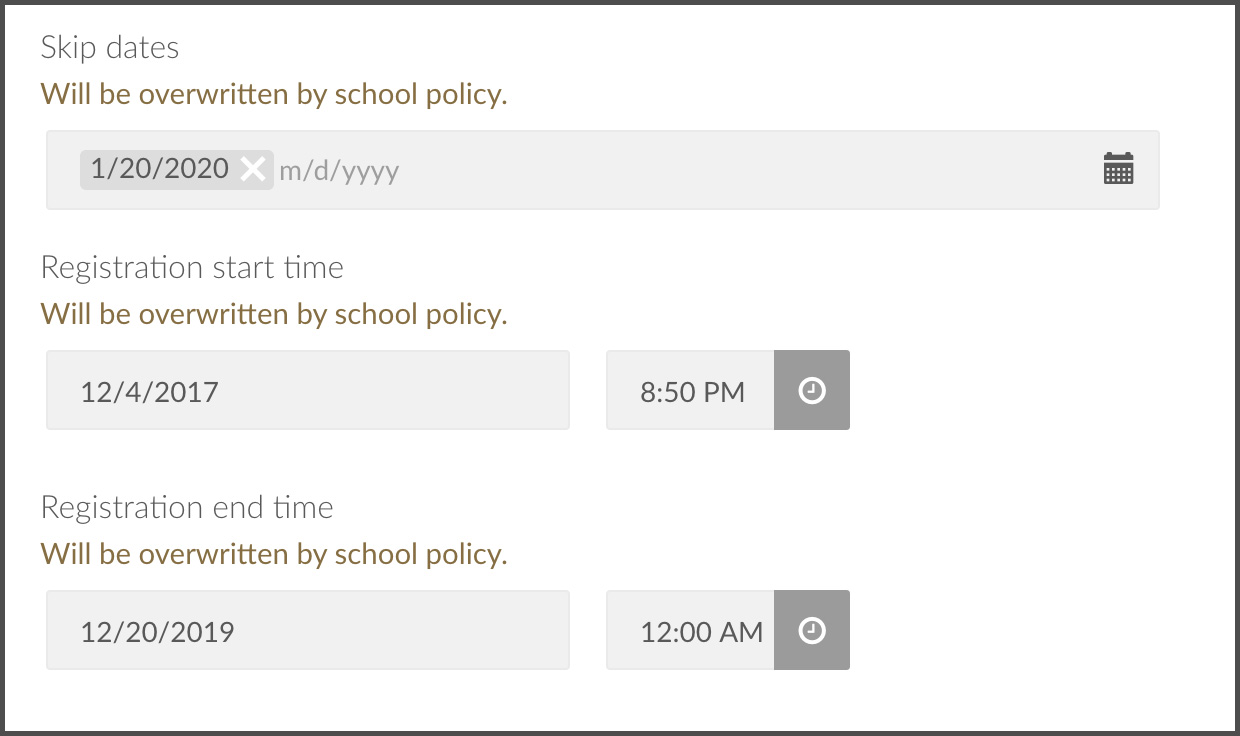Click the 8:50 PM start time field
Viewport: 1240px width, 736px height.
pos(691,390)
